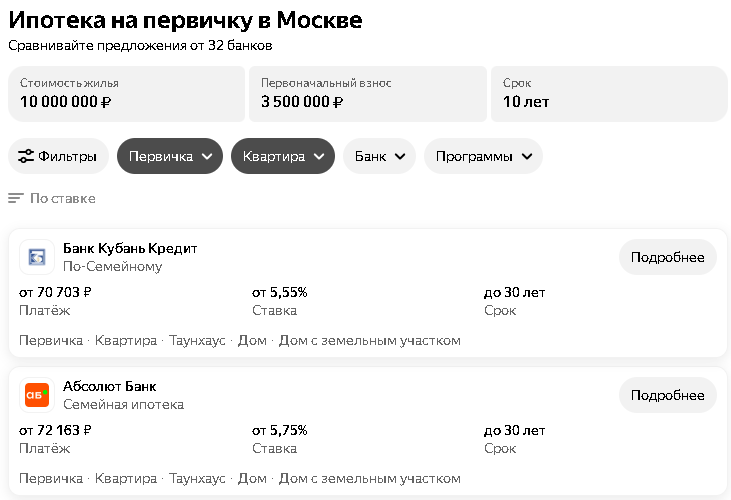Screen dimensions: 731x500
Task: Select the Семейная ипотека program subtitle
Action: tap(124, 404)
